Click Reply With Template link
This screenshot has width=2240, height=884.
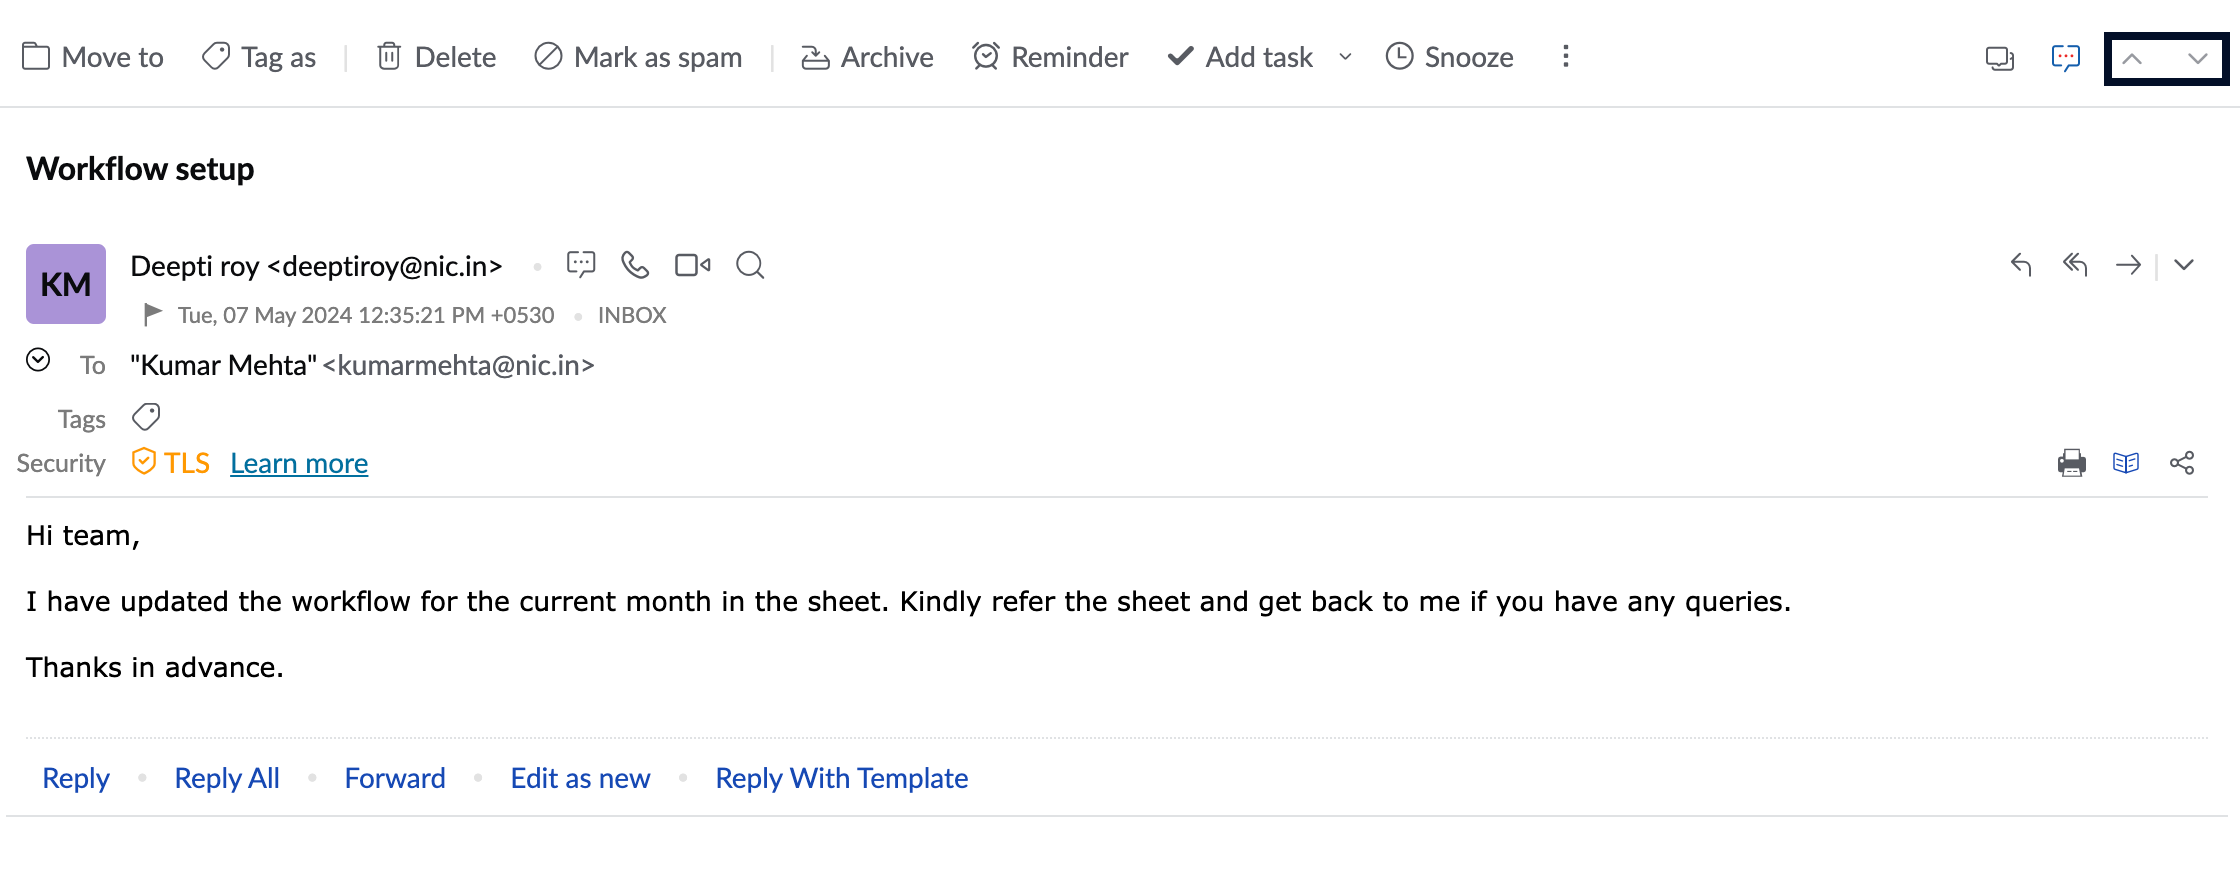coord(841,778)
